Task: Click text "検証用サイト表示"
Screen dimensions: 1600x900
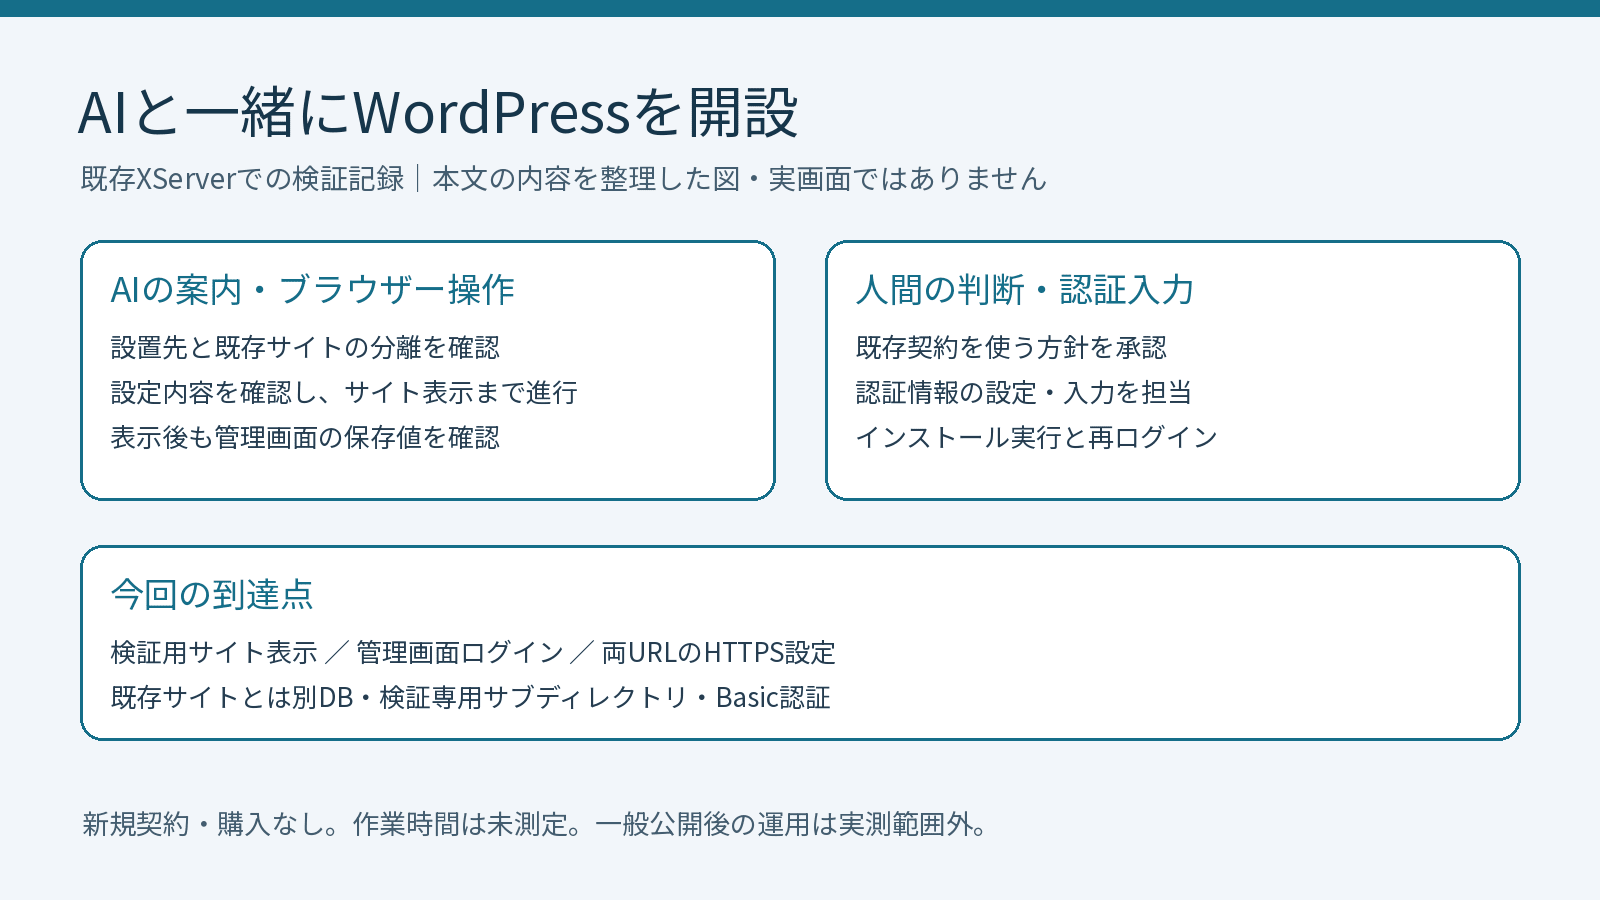Action: tap(214, 653)
